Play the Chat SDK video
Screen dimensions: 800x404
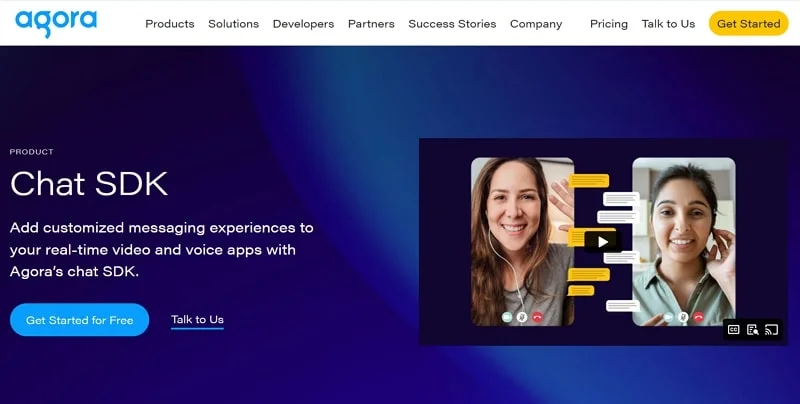[603, 242]
